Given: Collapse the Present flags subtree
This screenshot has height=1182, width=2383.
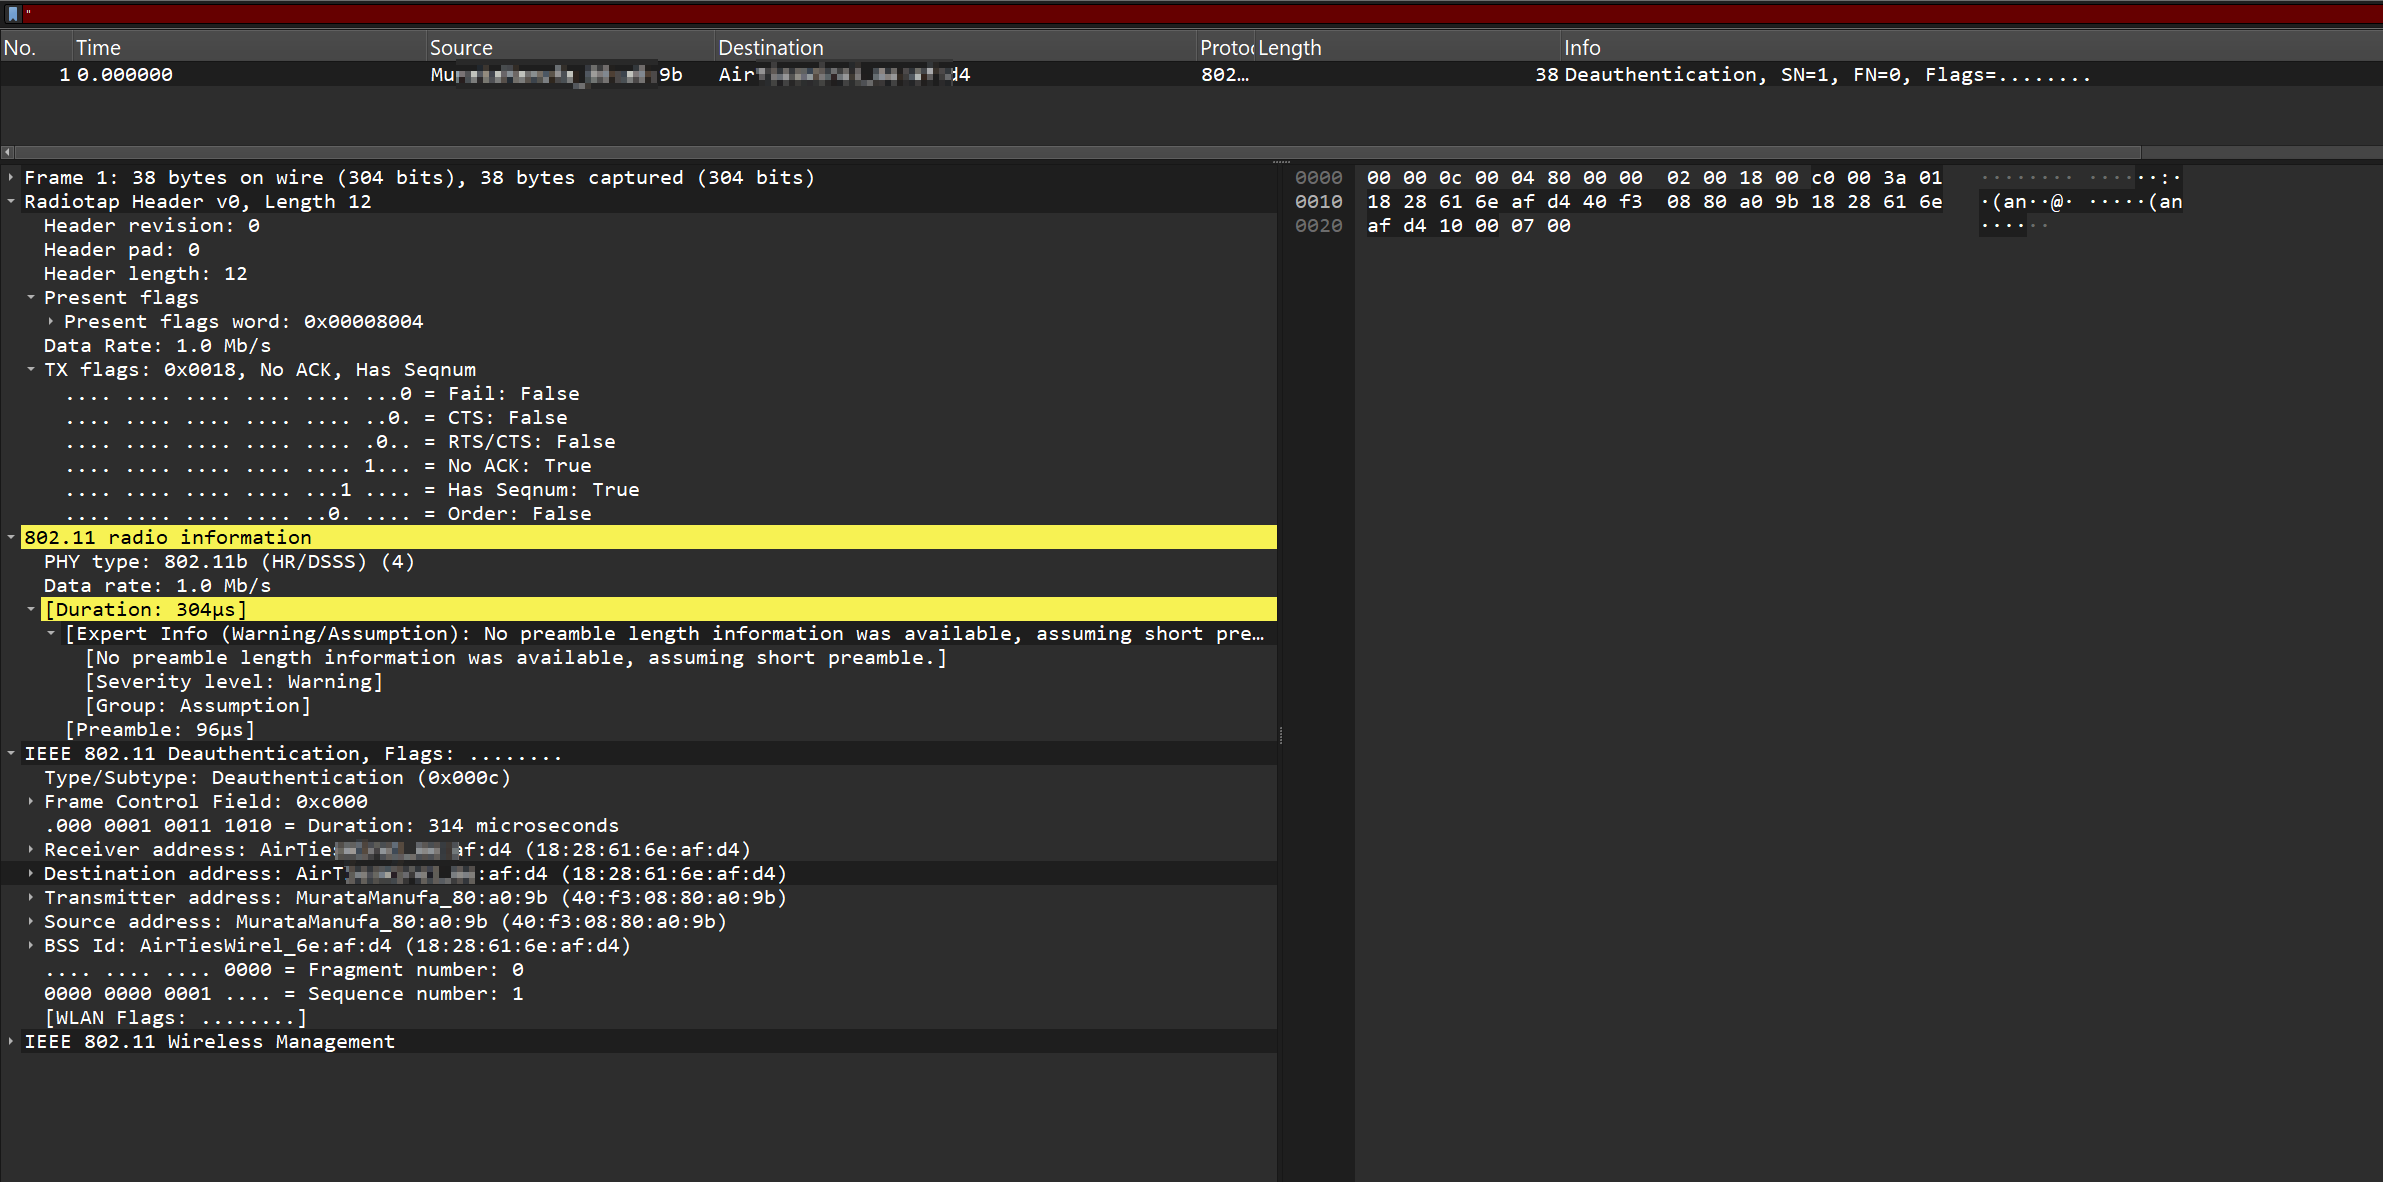Looking at the screenshot, I should (31, 298).
